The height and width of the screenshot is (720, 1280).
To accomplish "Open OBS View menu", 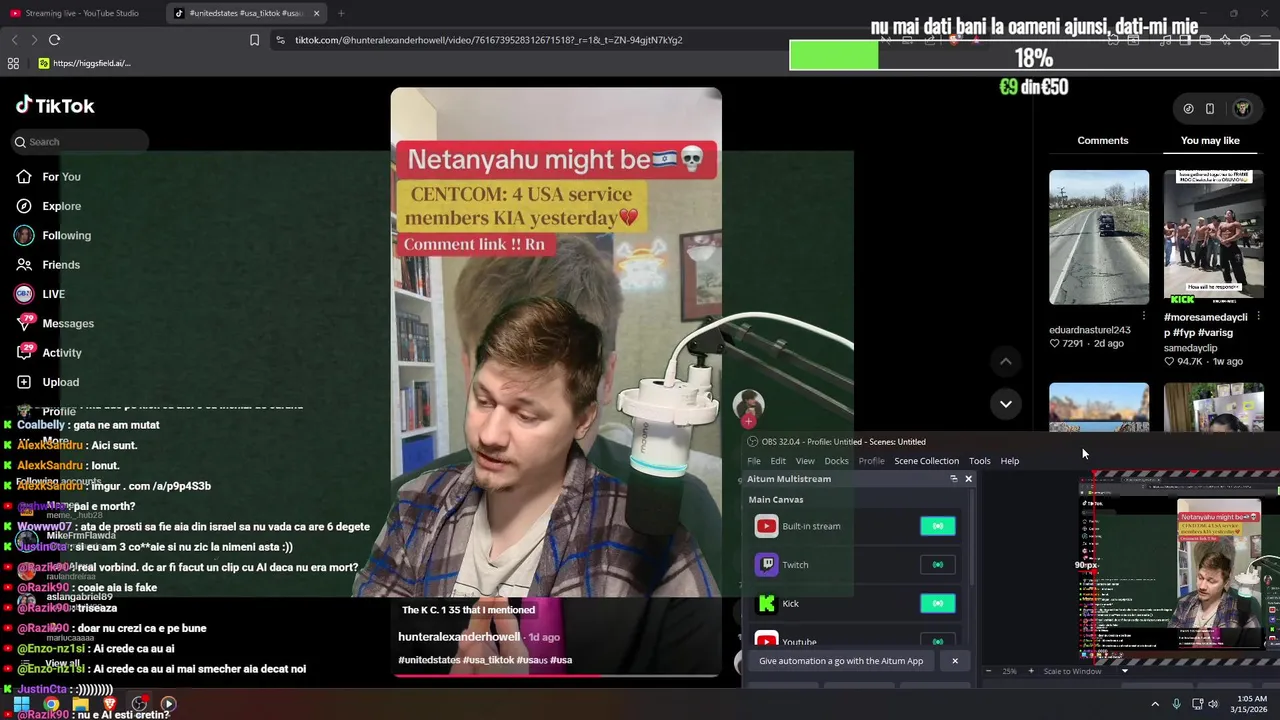I will (805, 461).
